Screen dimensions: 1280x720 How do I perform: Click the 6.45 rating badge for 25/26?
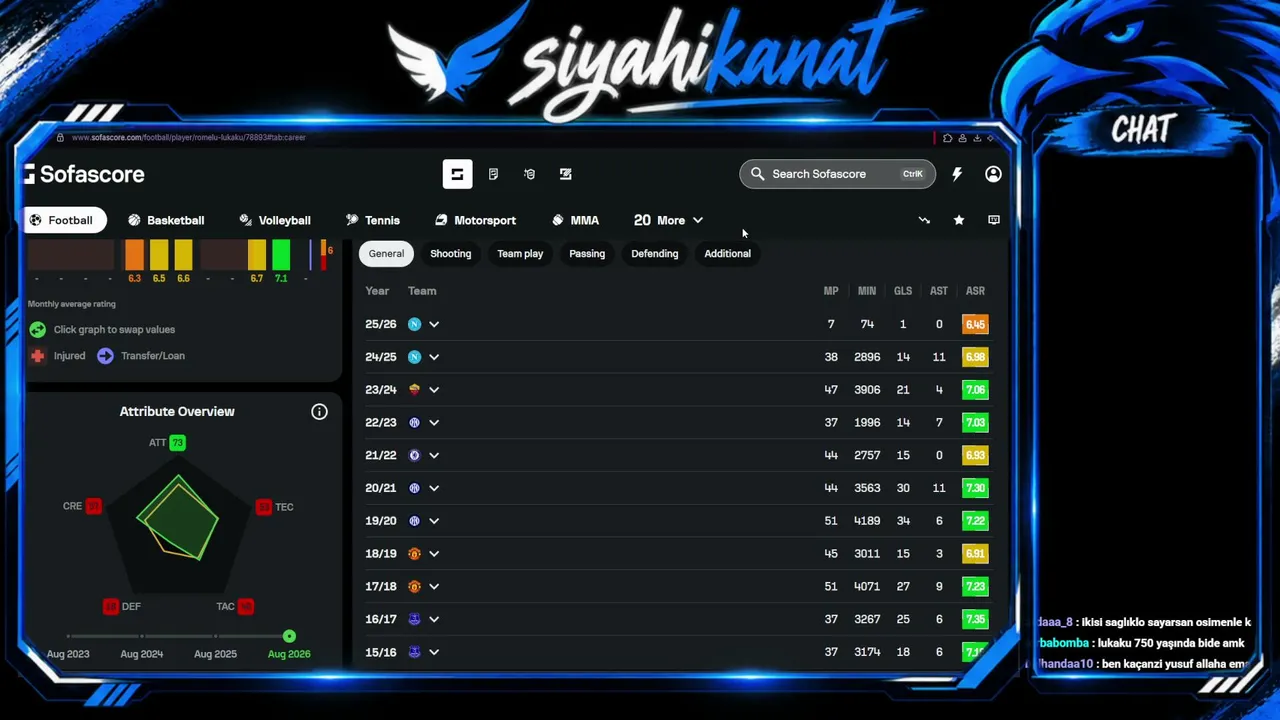click(975, 324)
